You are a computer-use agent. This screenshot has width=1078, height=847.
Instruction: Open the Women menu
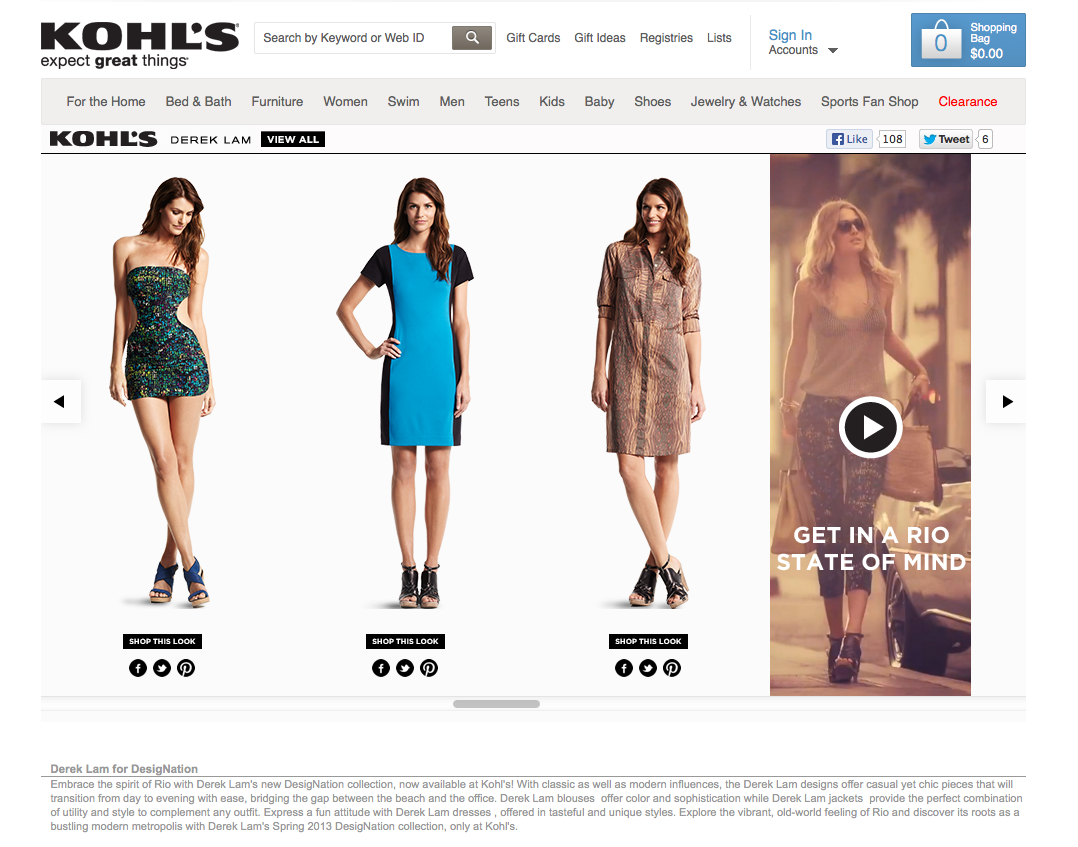(x=345, y=102)
